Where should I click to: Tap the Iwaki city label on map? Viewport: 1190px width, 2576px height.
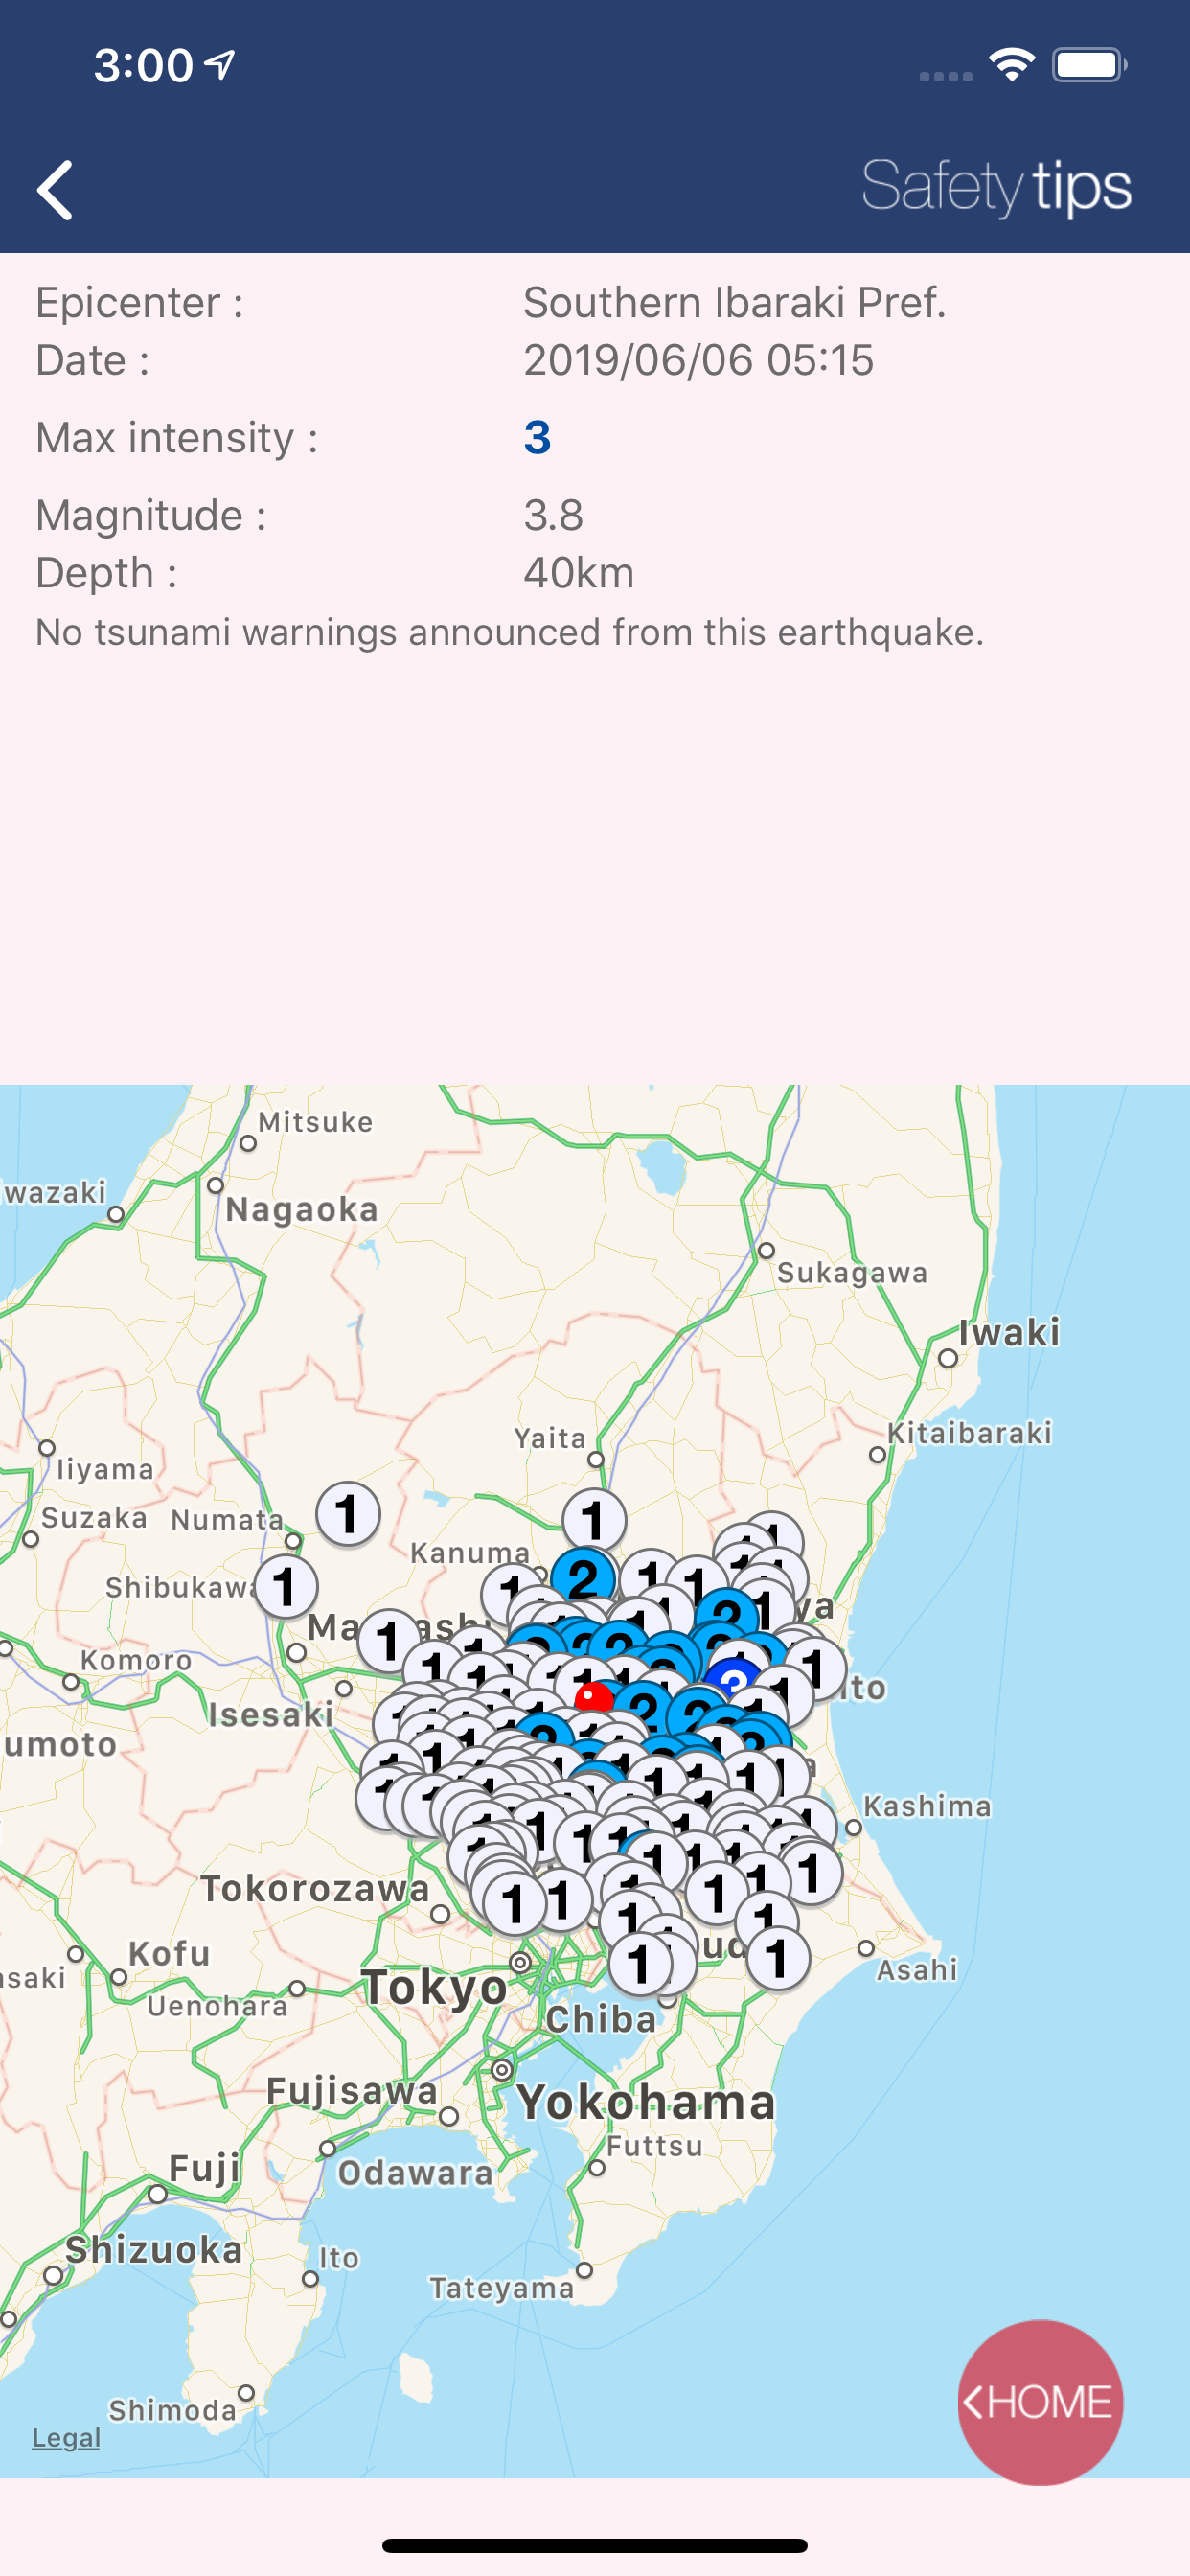(x=1008, y=1333)
